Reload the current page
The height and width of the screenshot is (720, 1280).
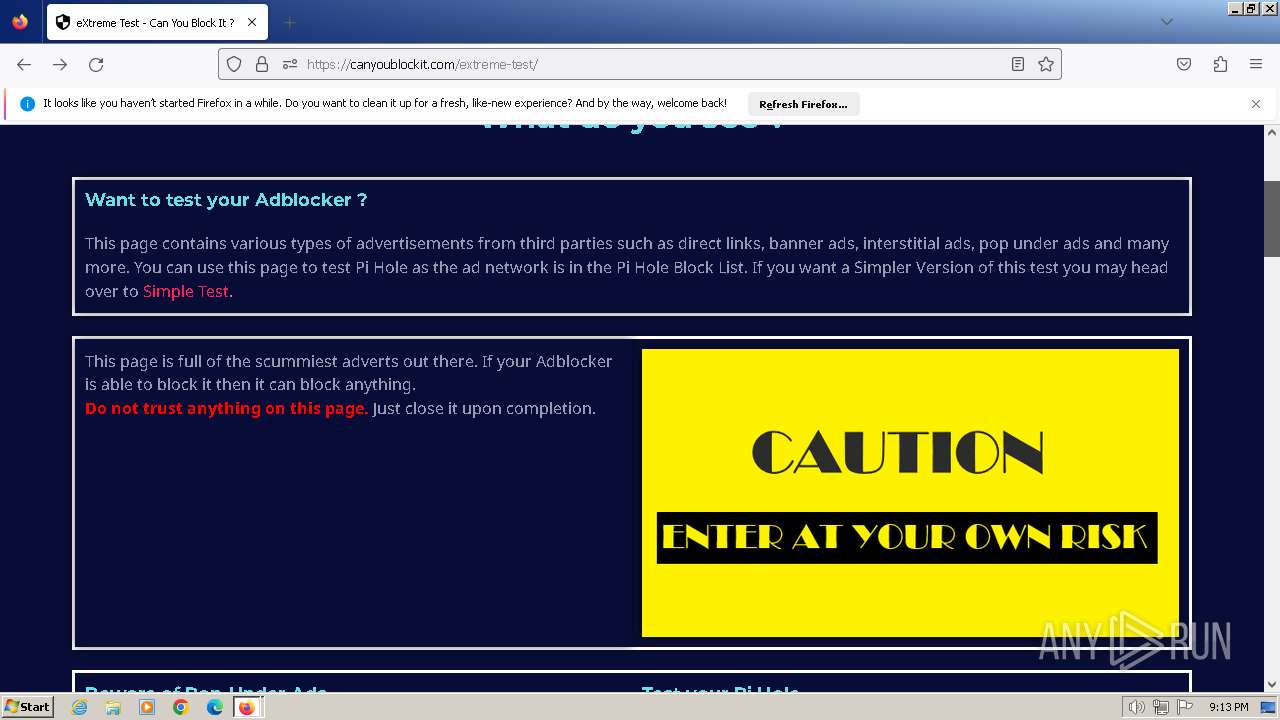click(96, 64)
